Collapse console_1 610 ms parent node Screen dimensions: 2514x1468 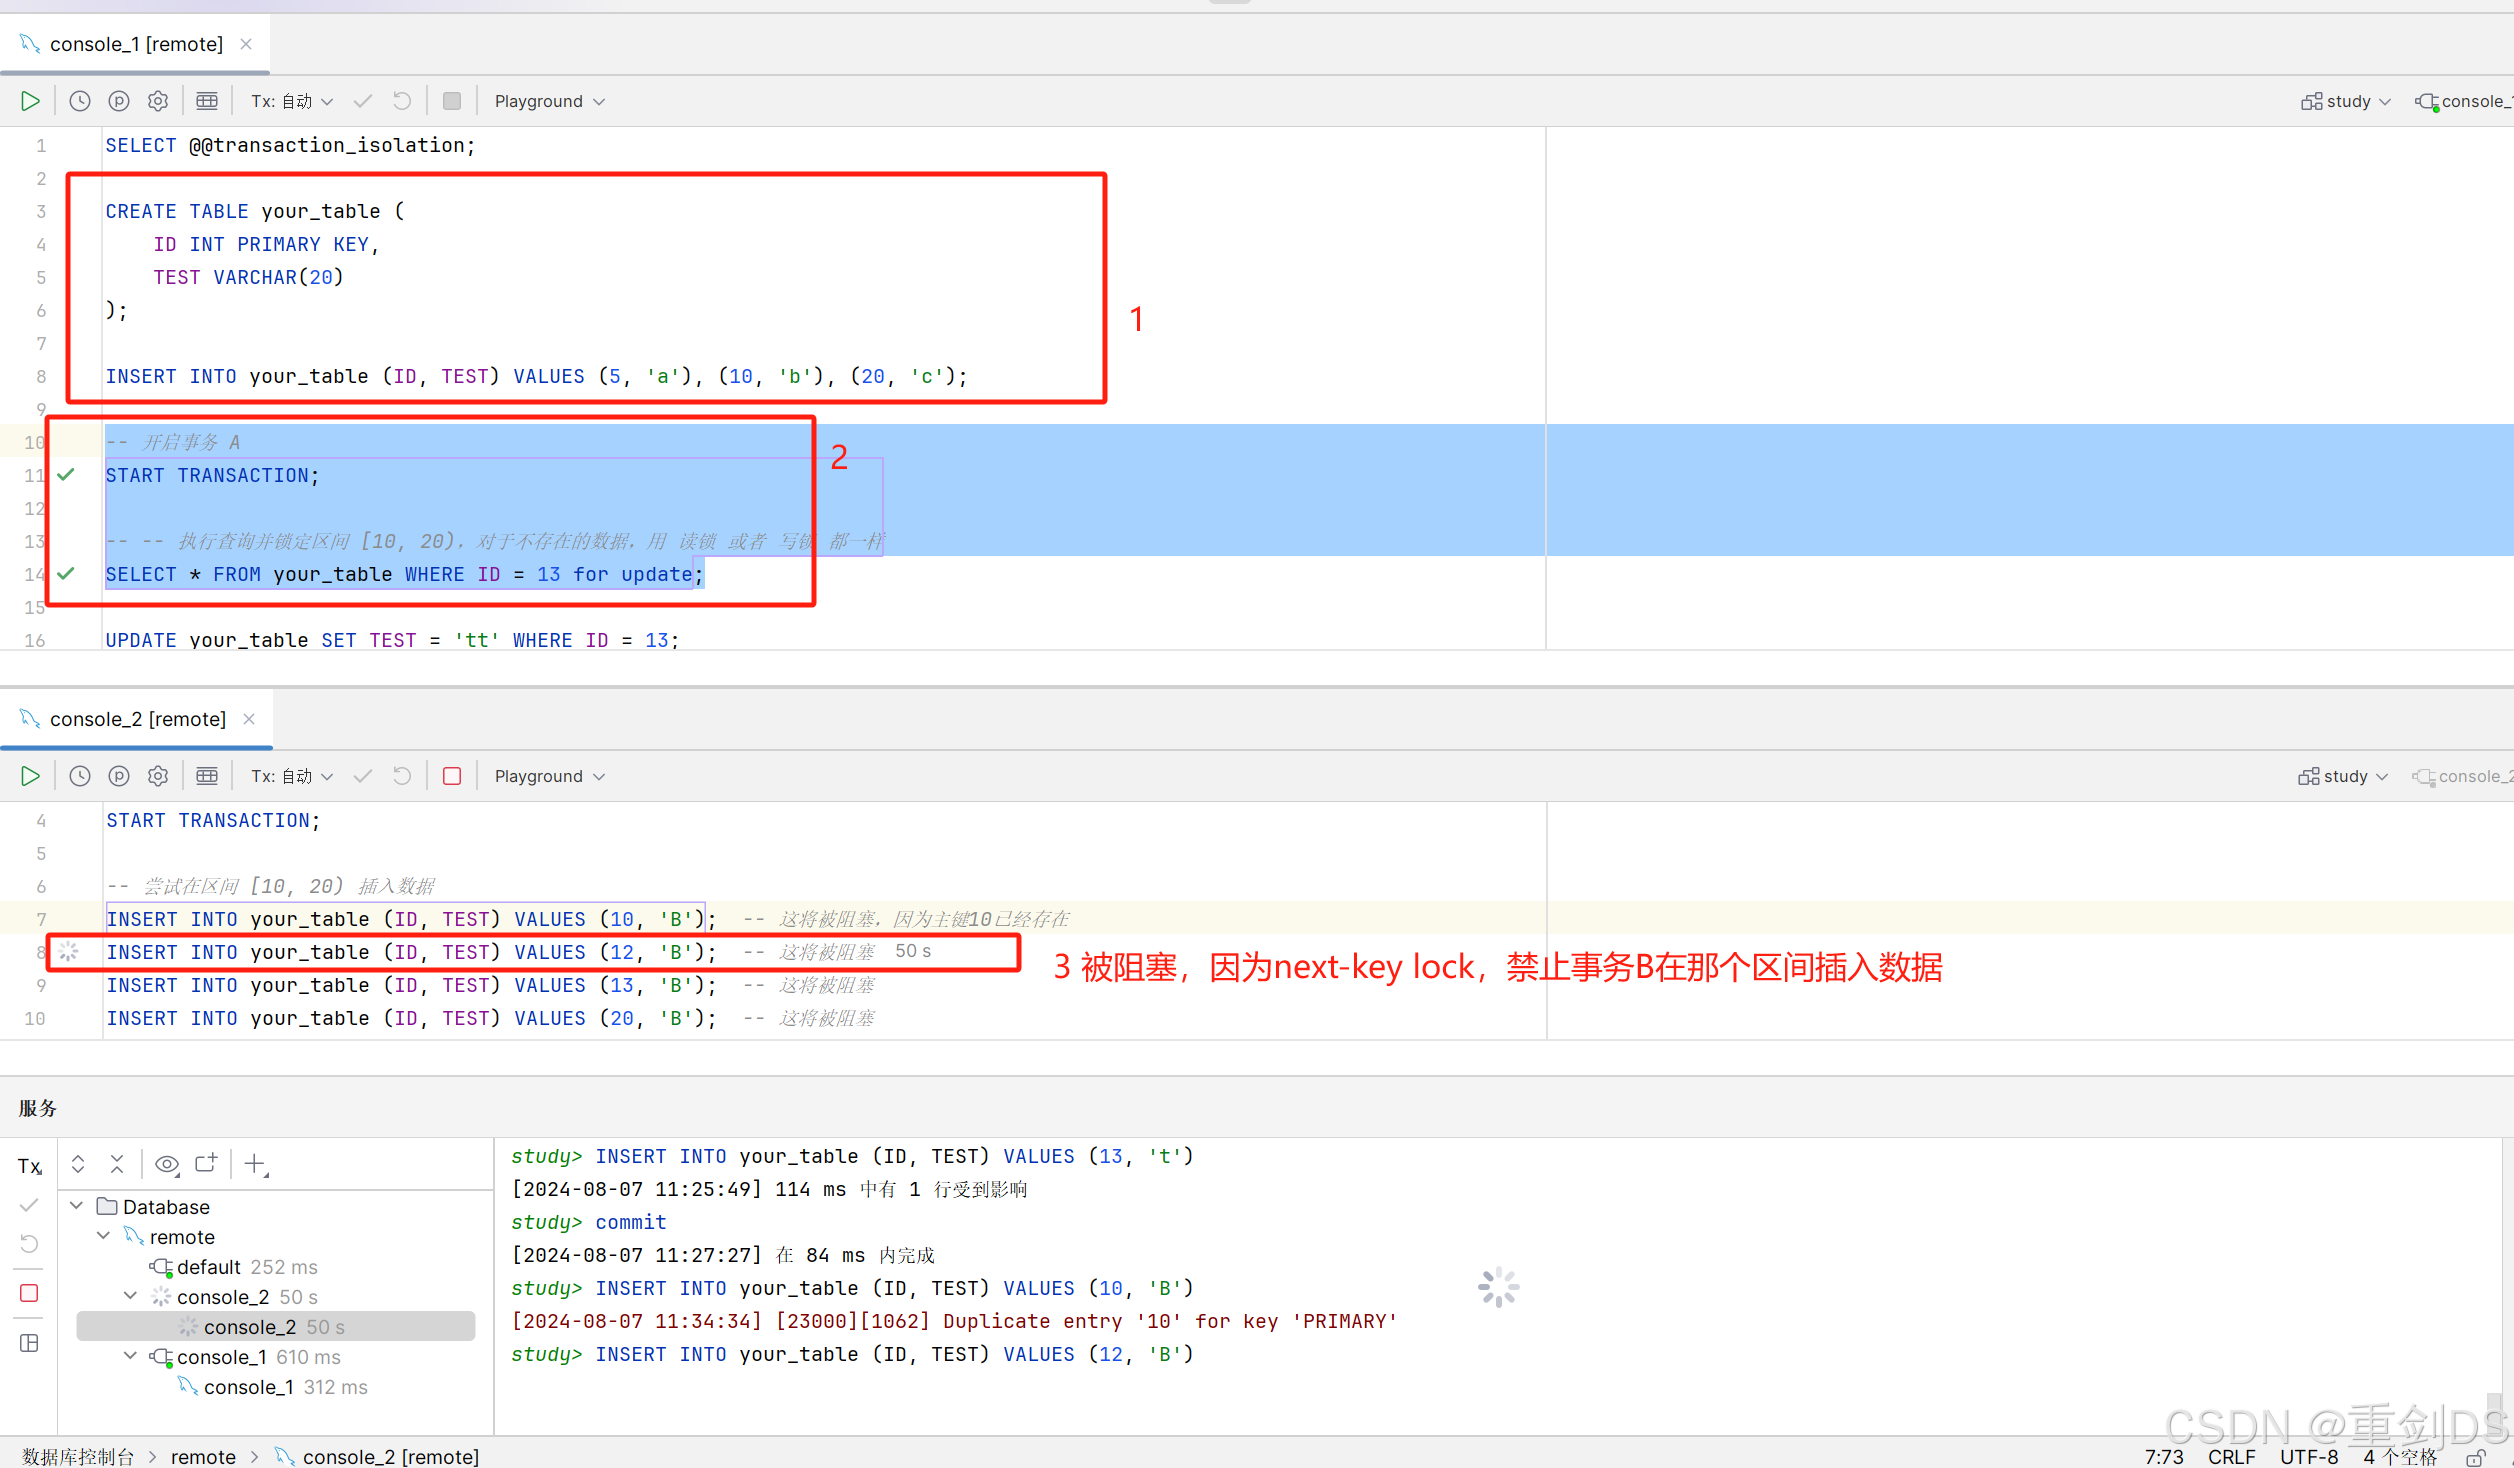tap(130, 1356)
